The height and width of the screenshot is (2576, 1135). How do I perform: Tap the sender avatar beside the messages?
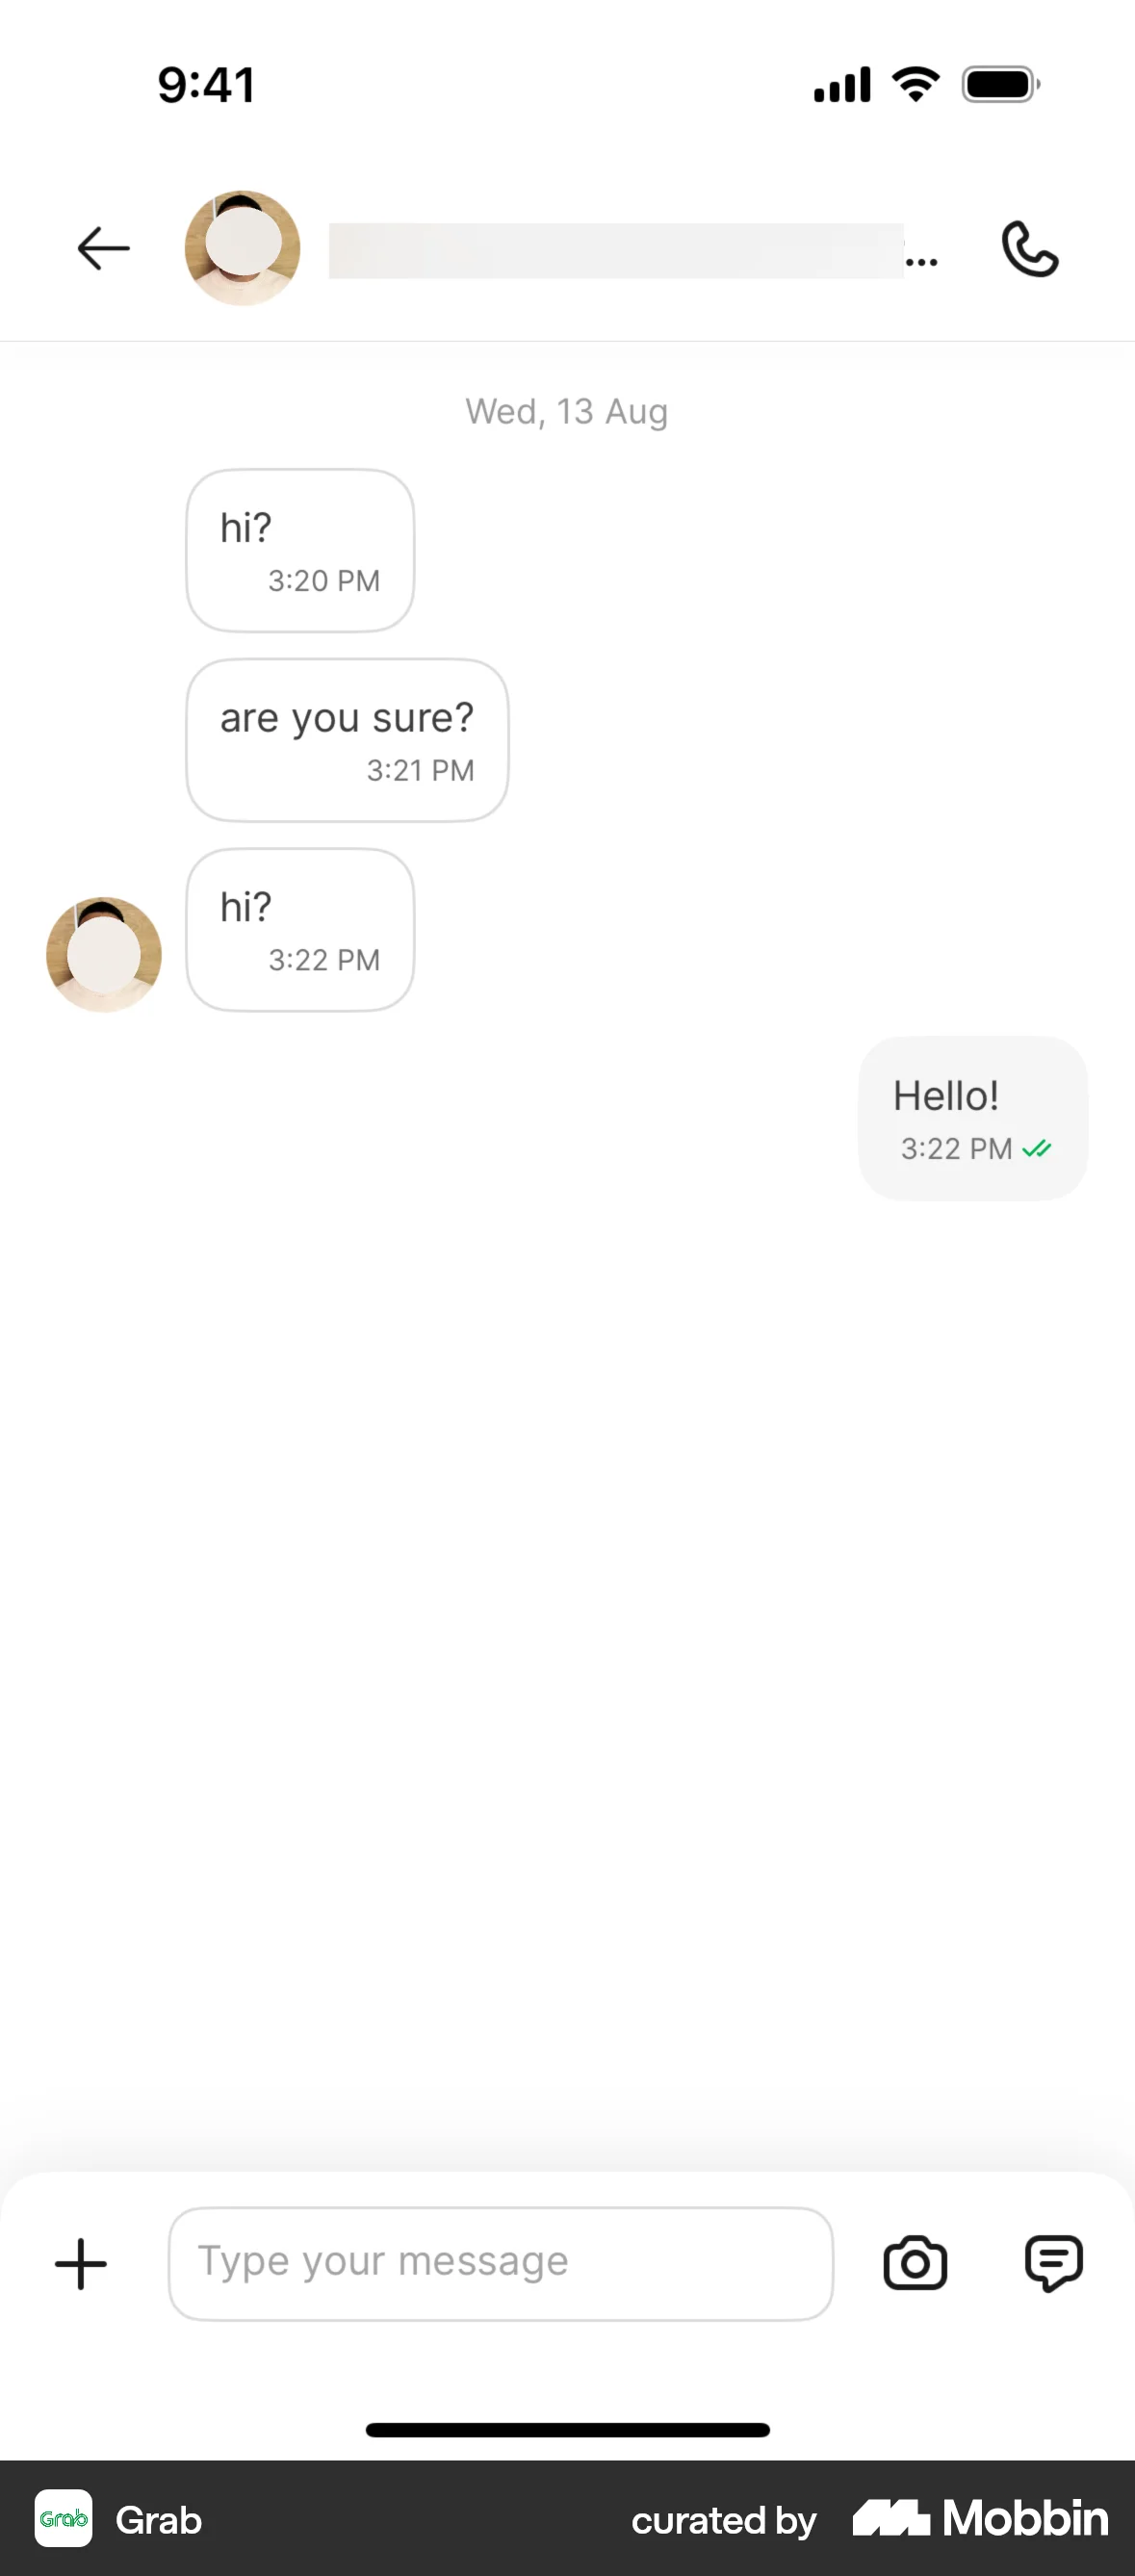(104, 954)
